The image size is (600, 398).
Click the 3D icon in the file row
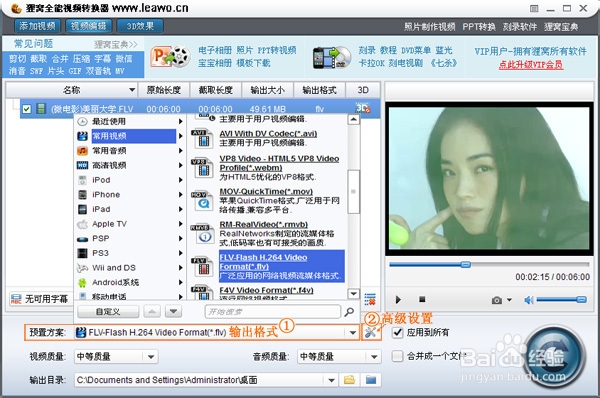click(x=362, y=108)
